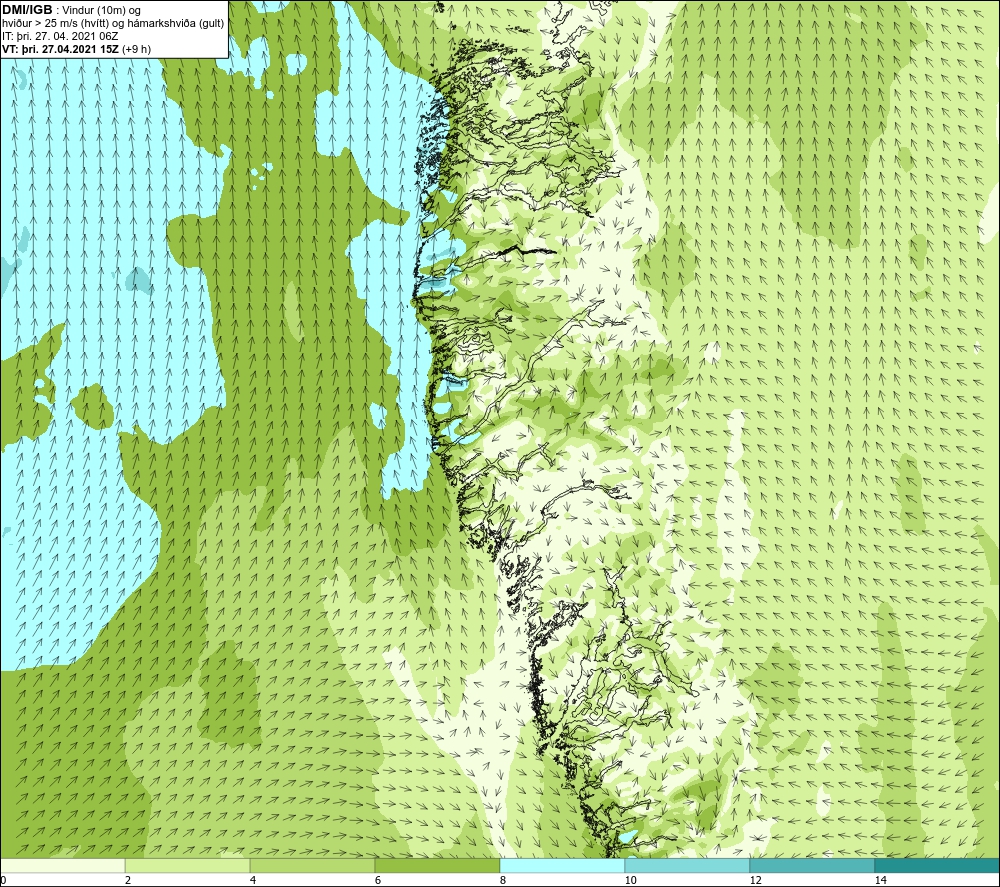Screen dimensions: 1000x887
Task: Click the legend scale label '4'
Action: (x=253, y=880)
